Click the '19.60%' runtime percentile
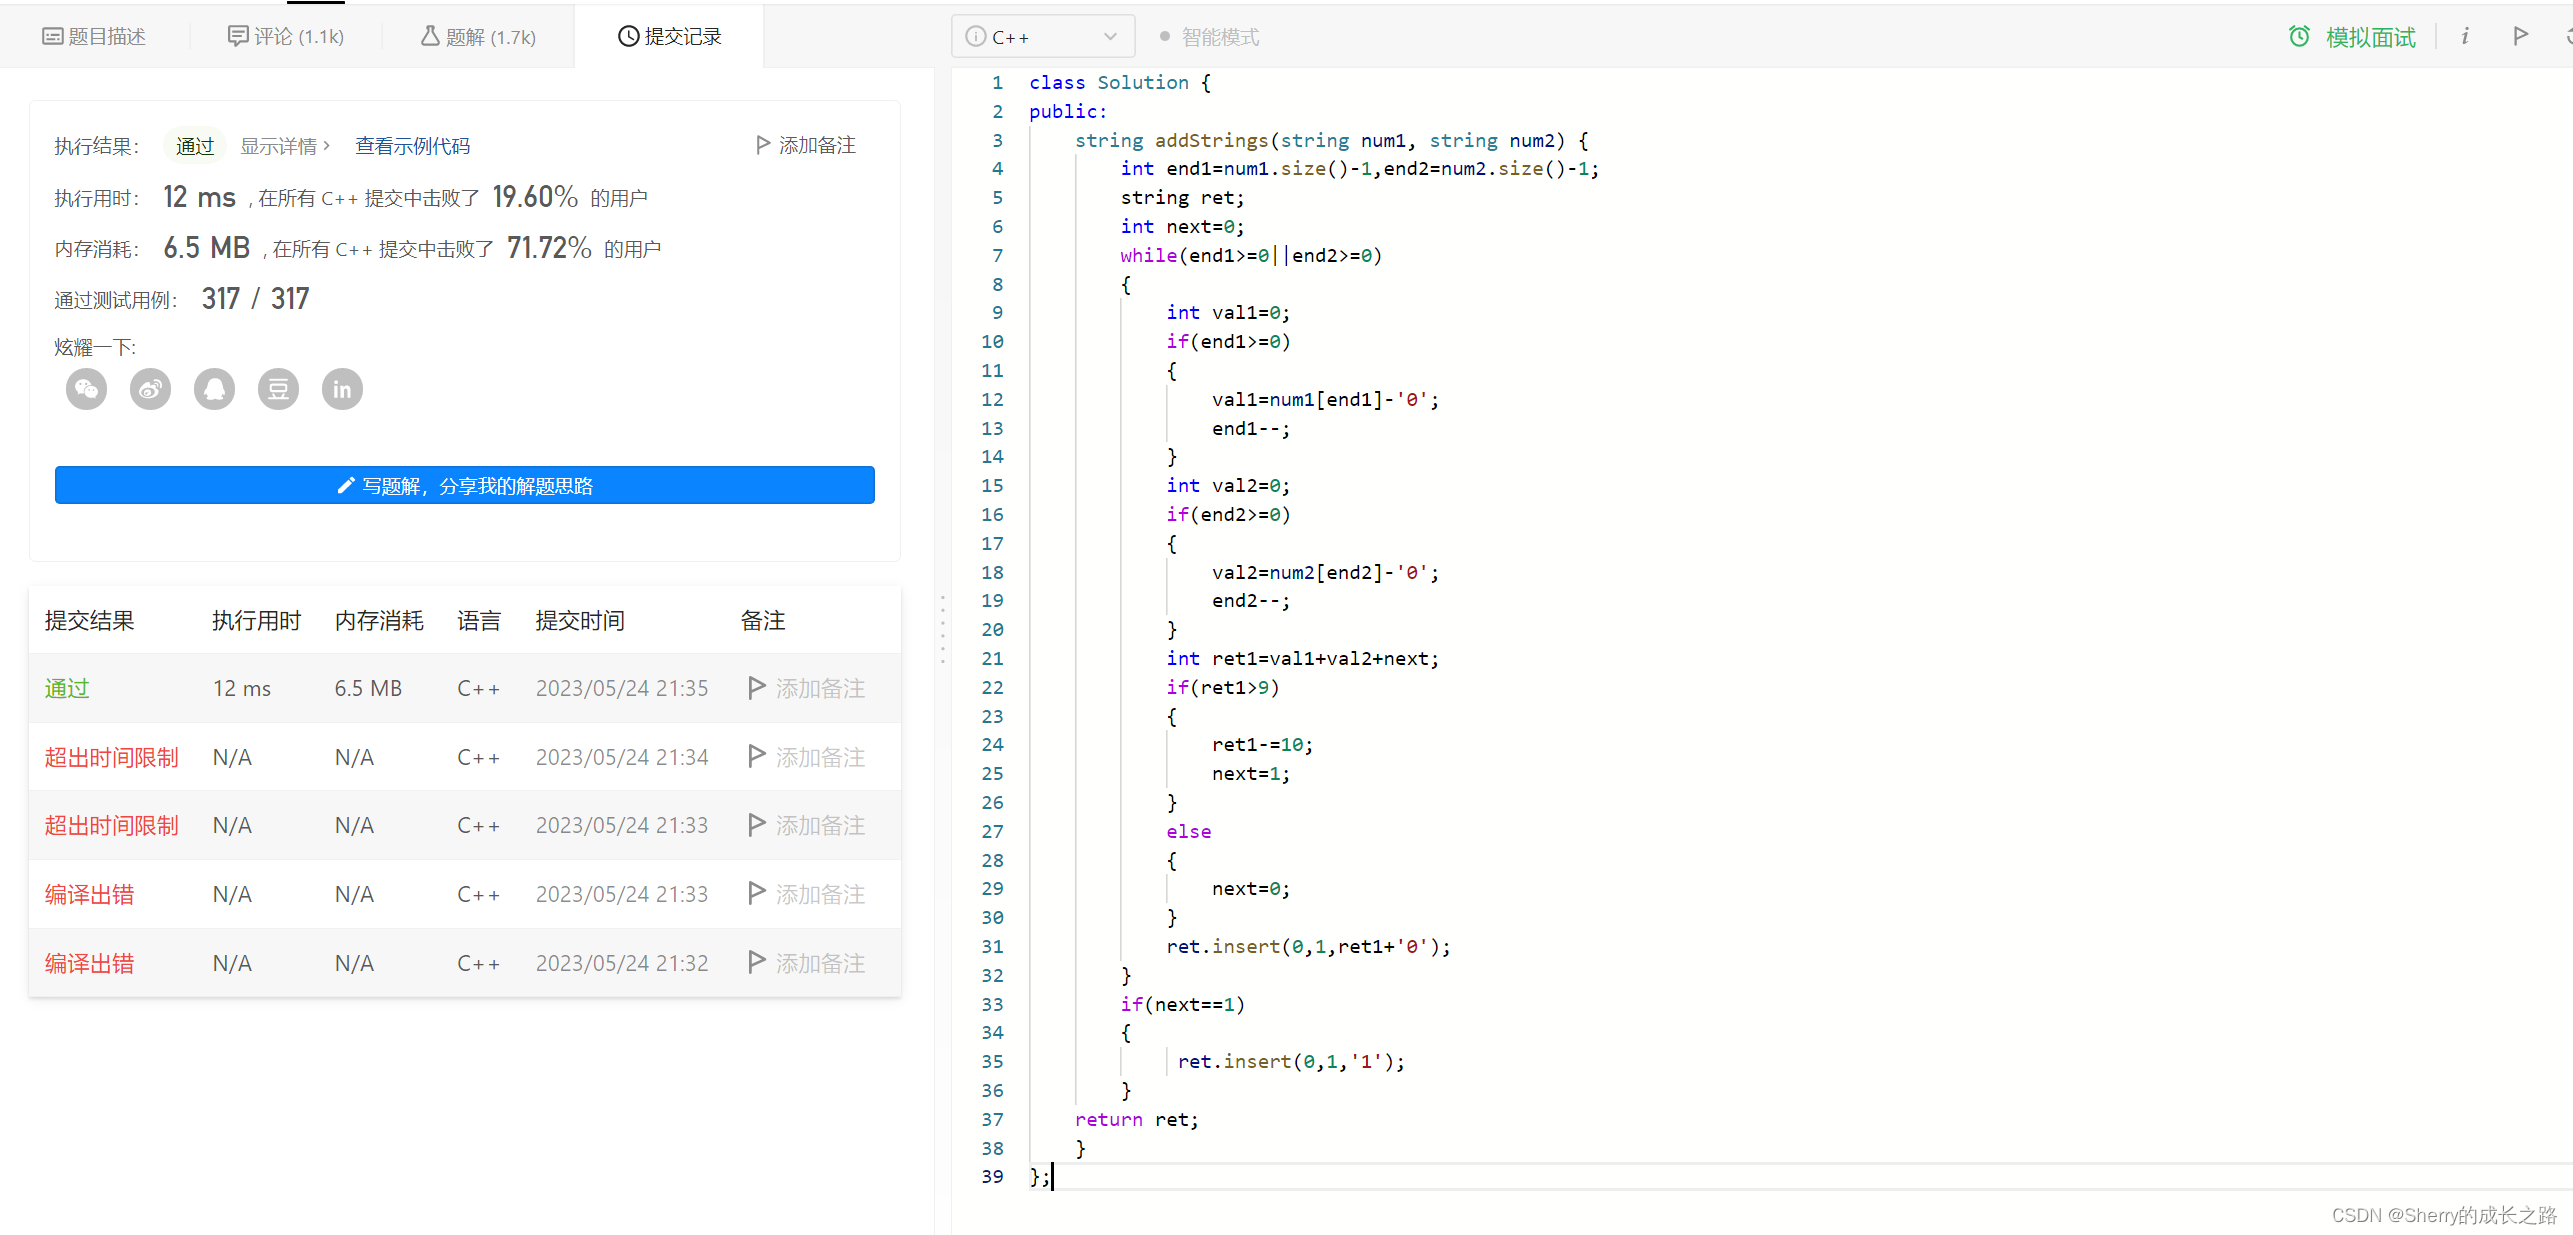The height and width of the screenshot is (1235, 2573). 535,197
